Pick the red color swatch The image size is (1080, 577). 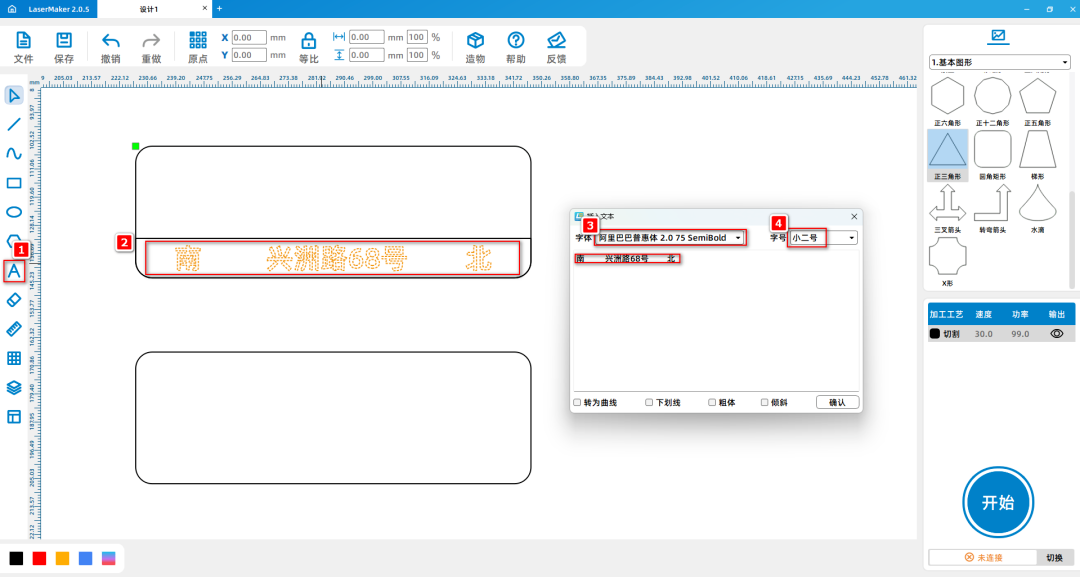pyautogui.click(x=39, y=558)
